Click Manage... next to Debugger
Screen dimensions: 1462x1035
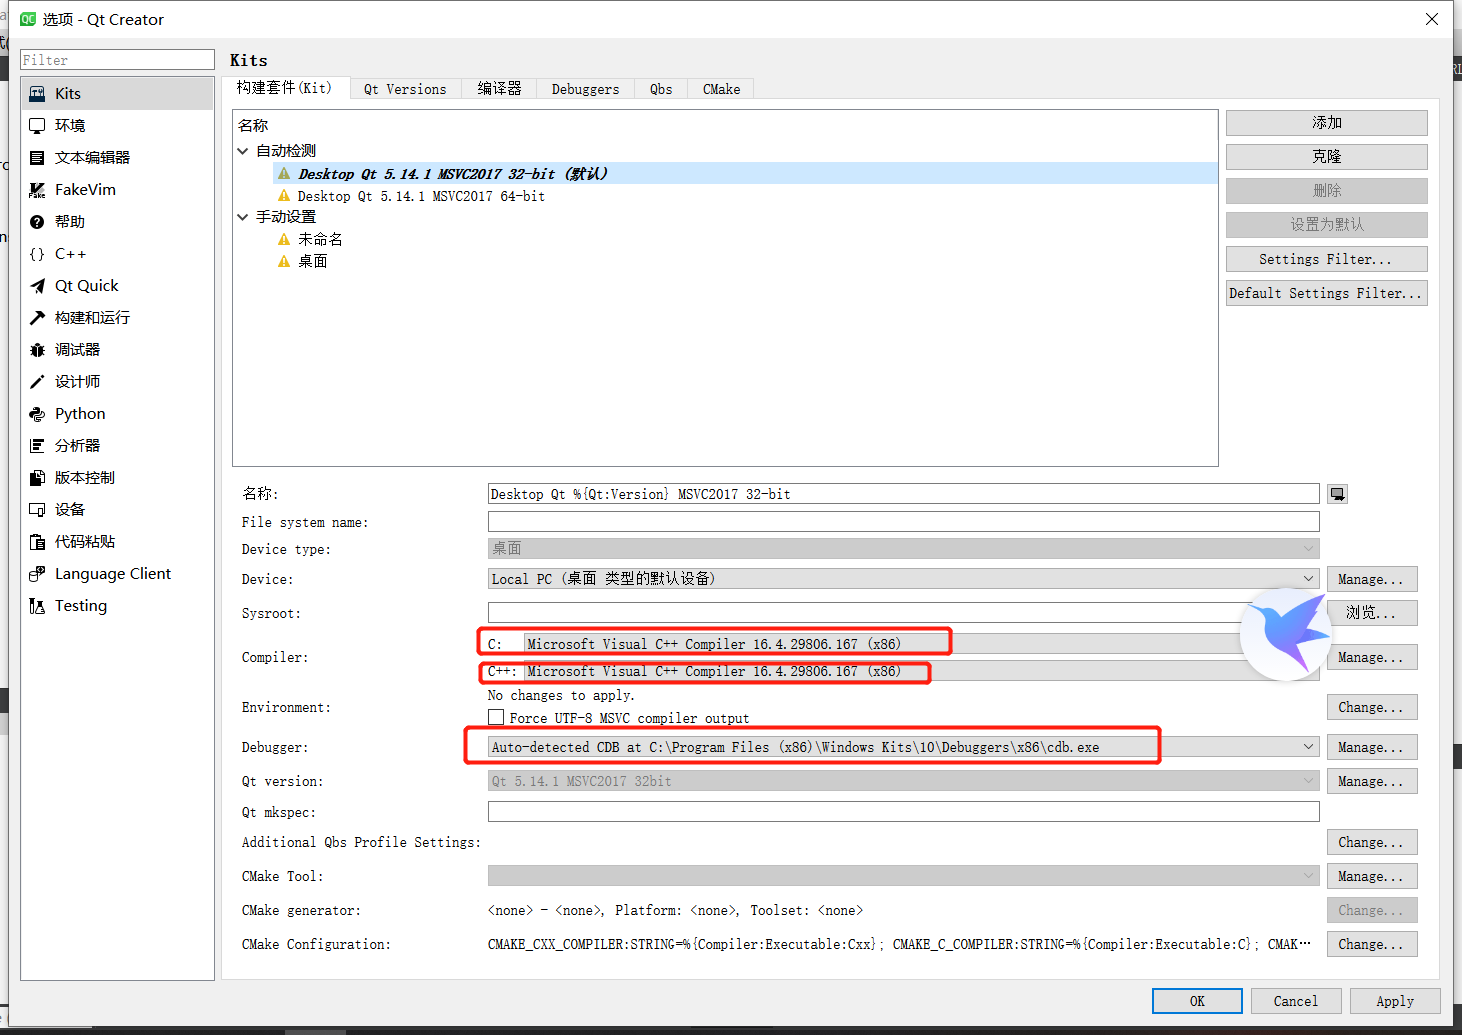coord(1372,747)
